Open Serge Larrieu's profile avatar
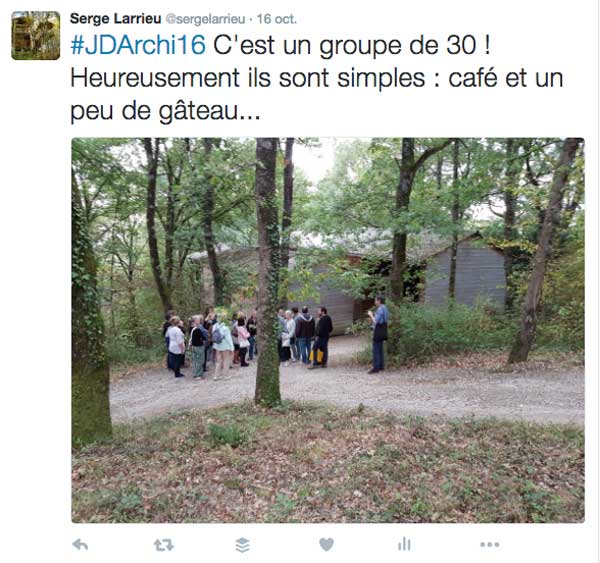The image size is (600, 563). click(36, 36)
